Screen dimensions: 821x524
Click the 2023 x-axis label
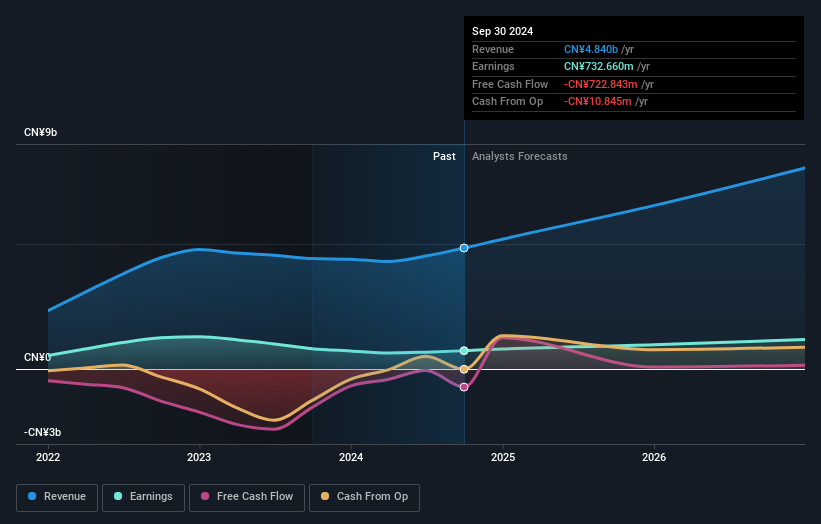point(199,458)
